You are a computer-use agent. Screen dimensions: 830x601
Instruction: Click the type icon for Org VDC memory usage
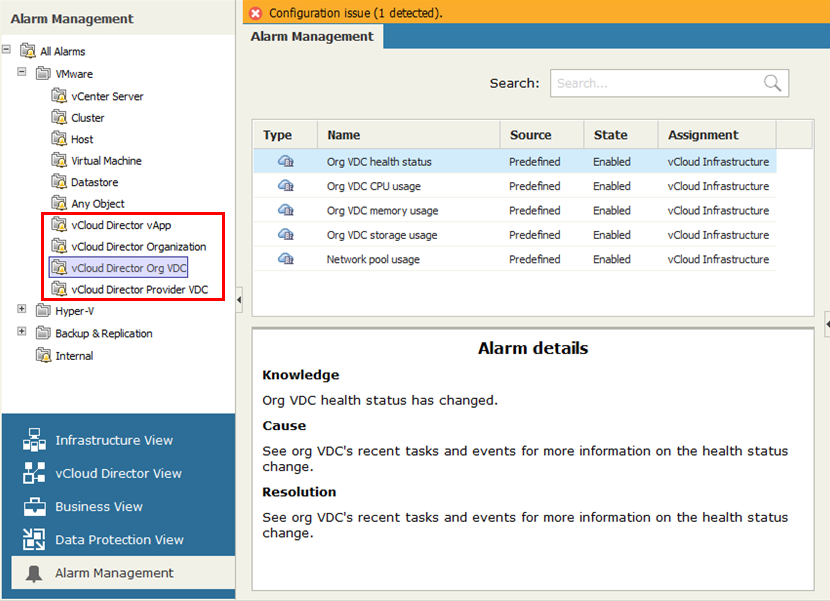point(286,210)
